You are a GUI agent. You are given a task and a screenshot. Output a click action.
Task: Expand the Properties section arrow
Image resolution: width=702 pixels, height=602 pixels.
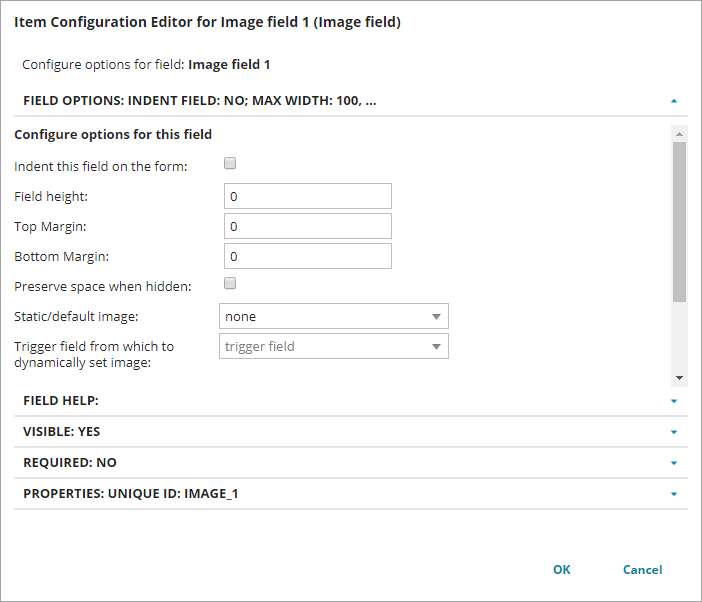click(x=674, y=494)
